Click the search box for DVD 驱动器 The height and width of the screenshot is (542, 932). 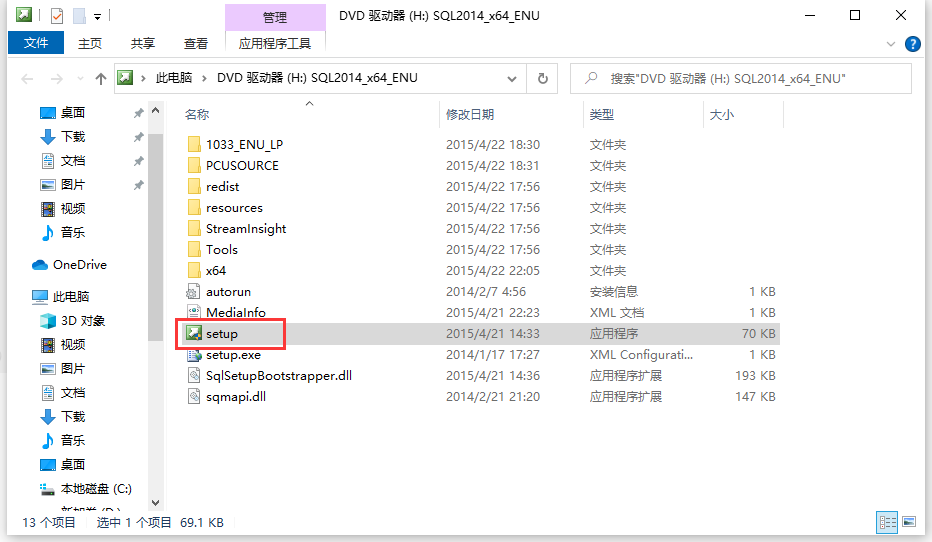pos(741,78)
